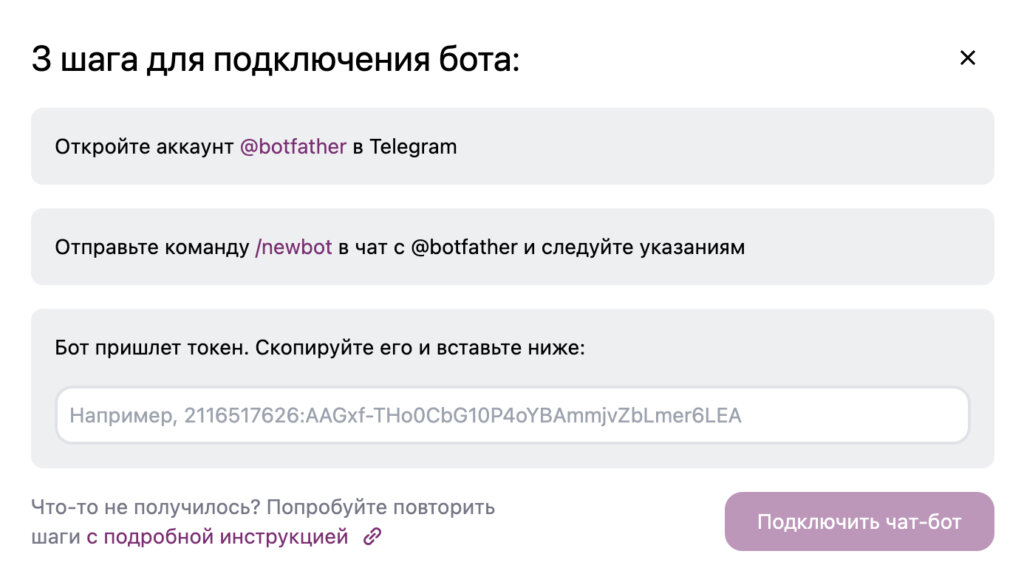This screenshot has height=585, width=1024.
Task: Click the /newbot command link
Action: pos(294,247)
